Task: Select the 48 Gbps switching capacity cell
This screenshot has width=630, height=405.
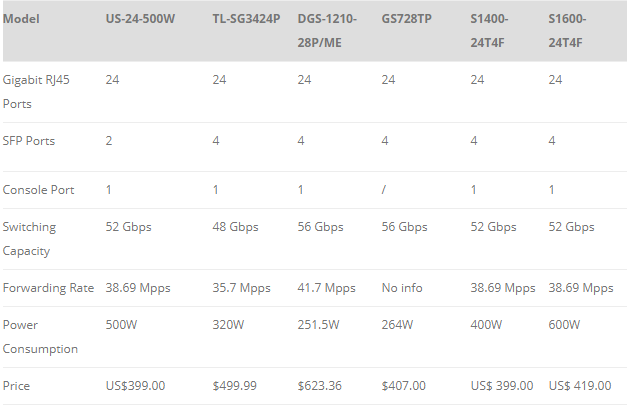Action: click(x=237, y=227)
